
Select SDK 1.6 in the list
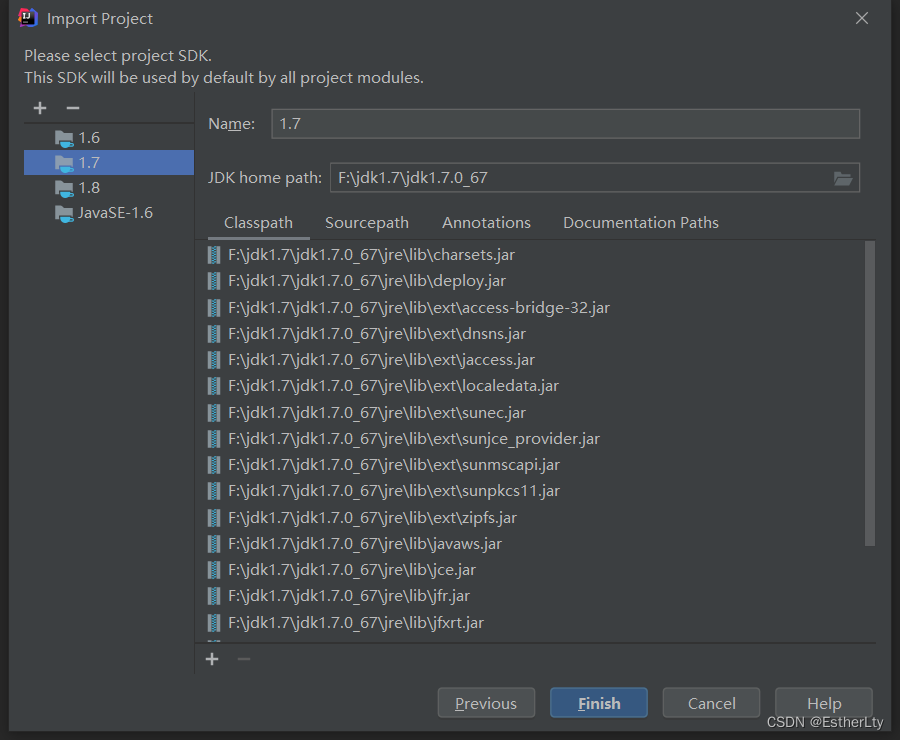109,138
